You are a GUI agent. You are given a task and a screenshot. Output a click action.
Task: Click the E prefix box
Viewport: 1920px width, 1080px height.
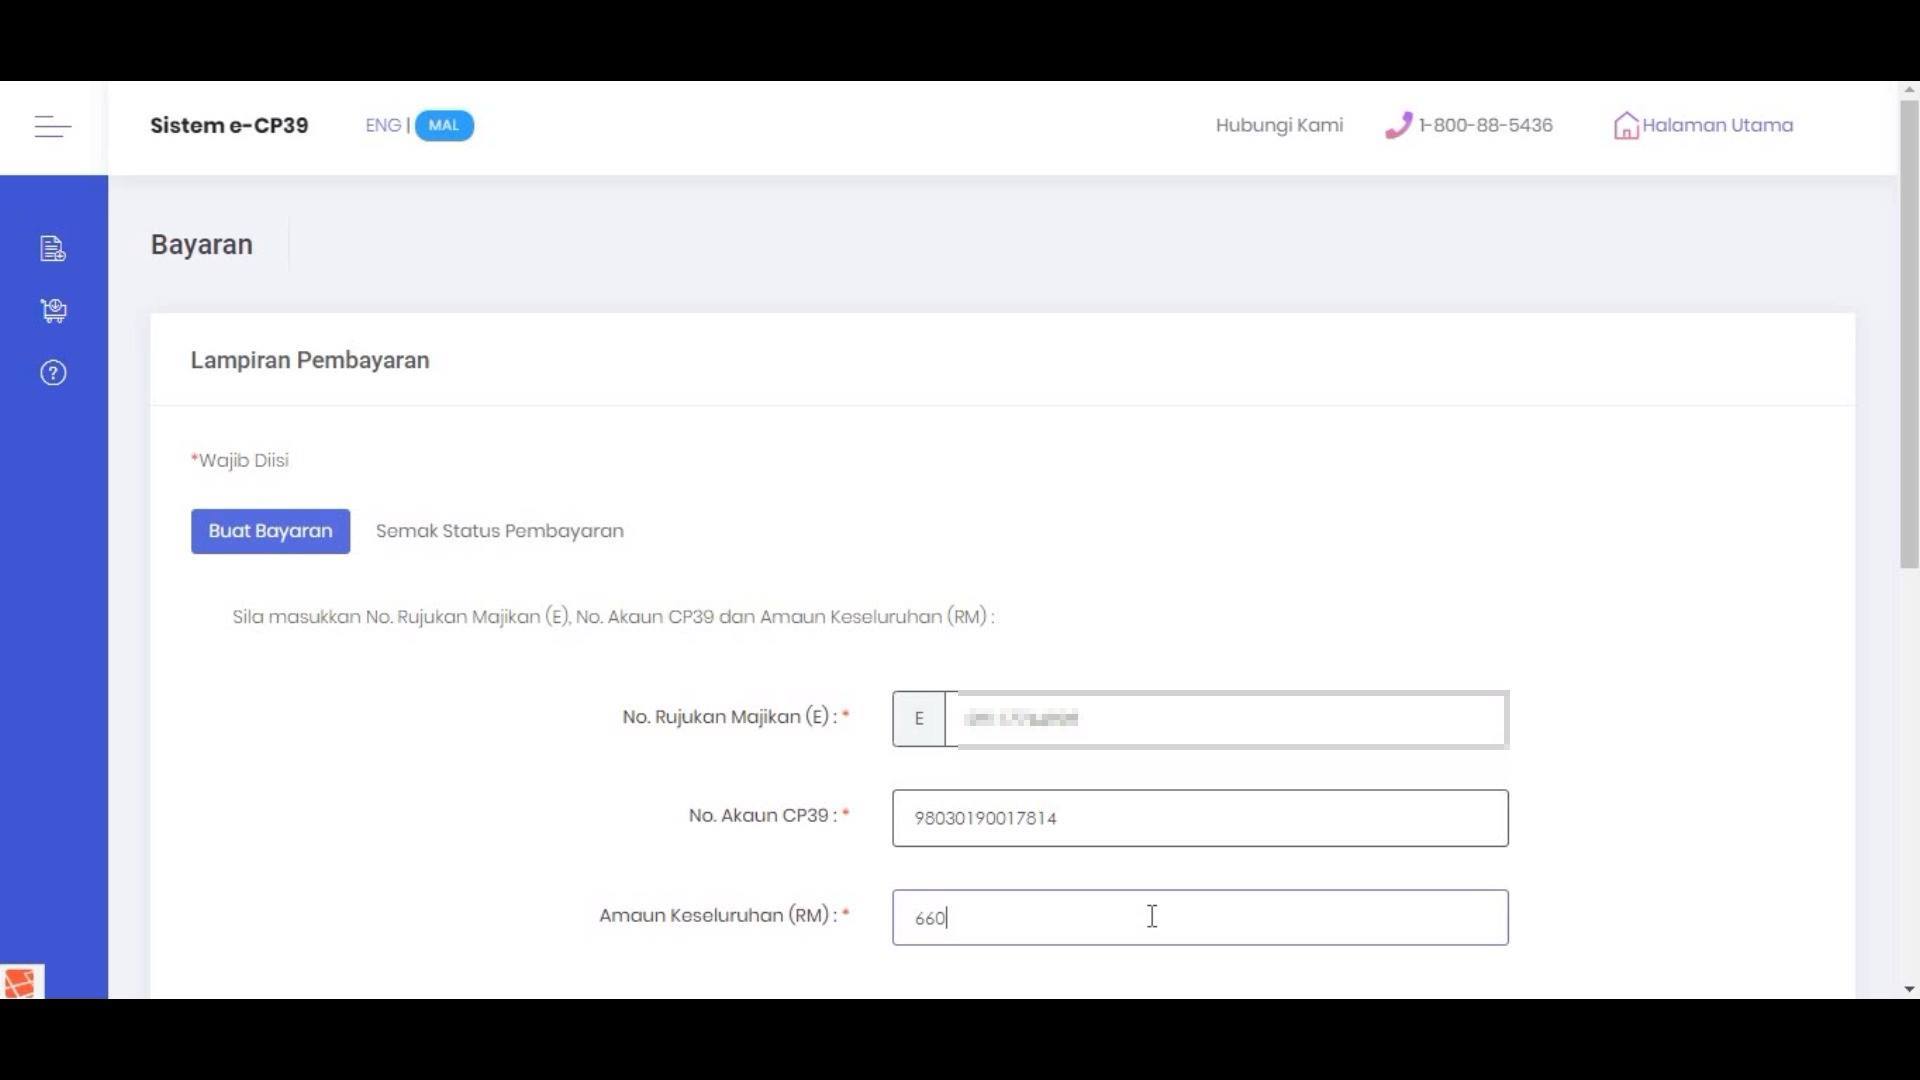pos(919,719)
